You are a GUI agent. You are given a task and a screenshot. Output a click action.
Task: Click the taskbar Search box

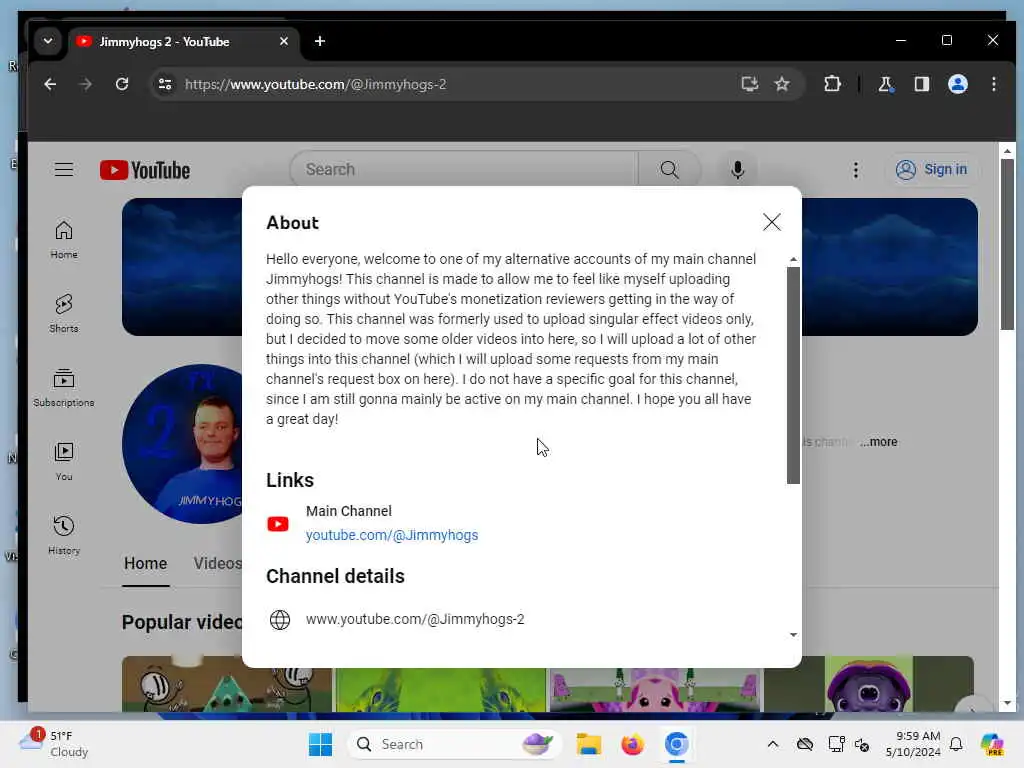coord(455,744)
